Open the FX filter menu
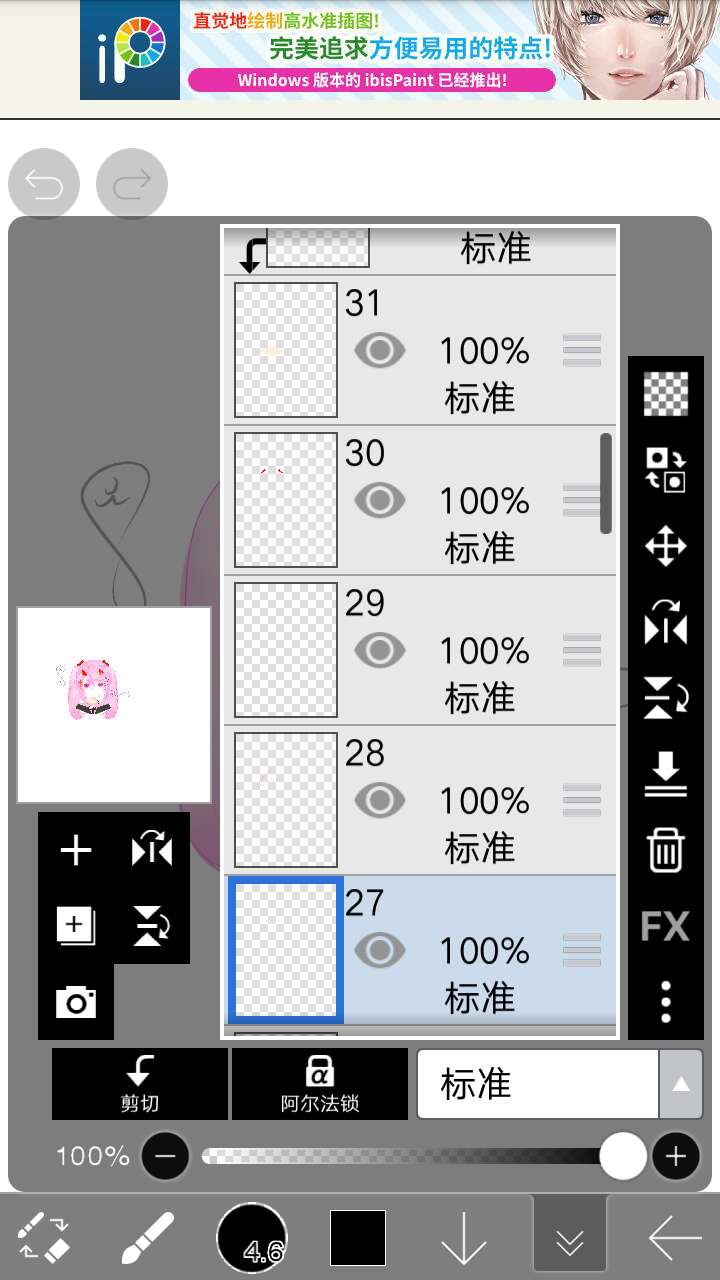The height and width of the screenshot is (1280, 720). click(666, 927)
